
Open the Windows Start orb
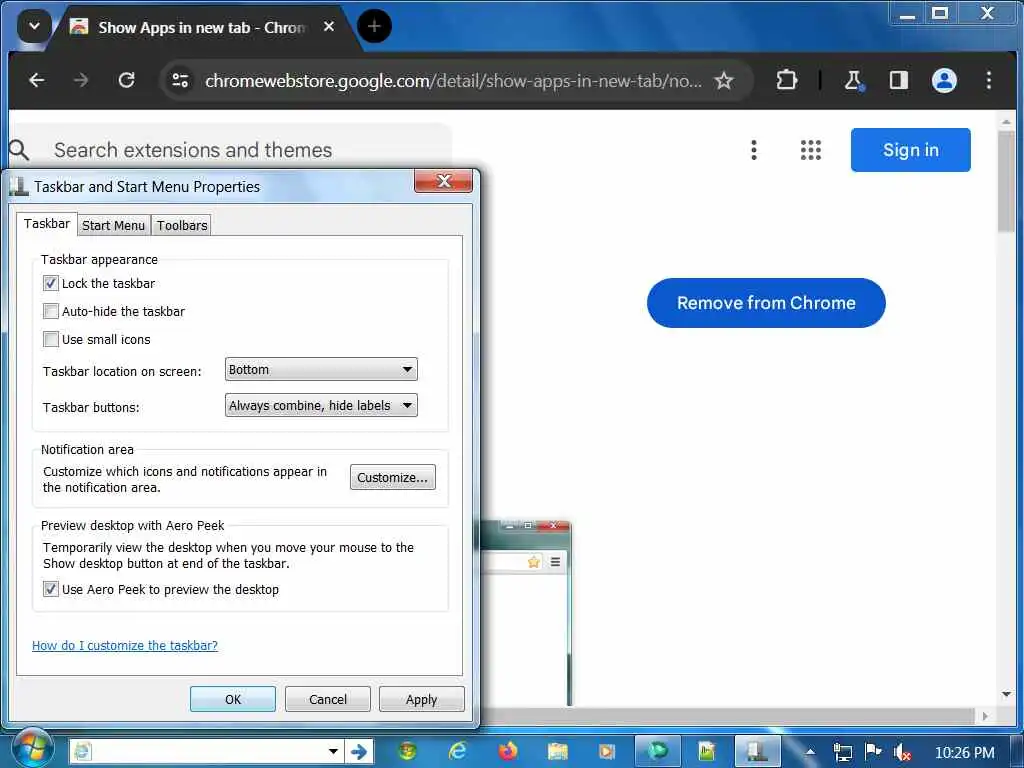click(x=33, y=750)
